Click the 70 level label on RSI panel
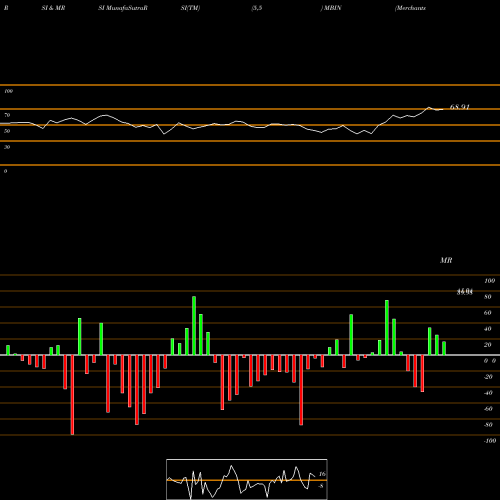This screenshot has width=500, height=500. pos(7,115)
